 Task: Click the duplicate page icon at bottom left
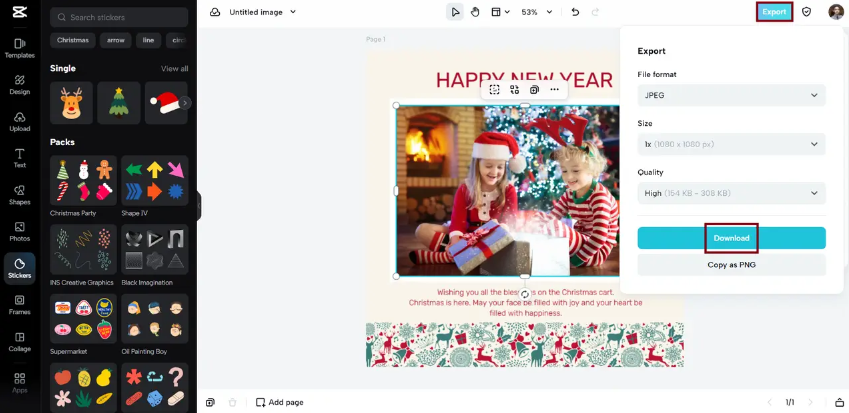[x=210, y=402]
